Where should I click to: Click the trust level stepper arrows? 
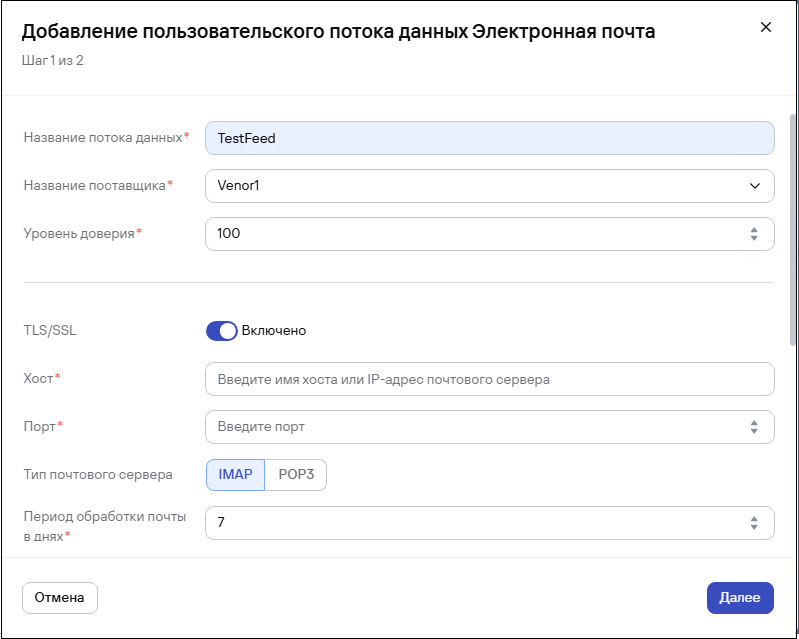pos(754,234)
